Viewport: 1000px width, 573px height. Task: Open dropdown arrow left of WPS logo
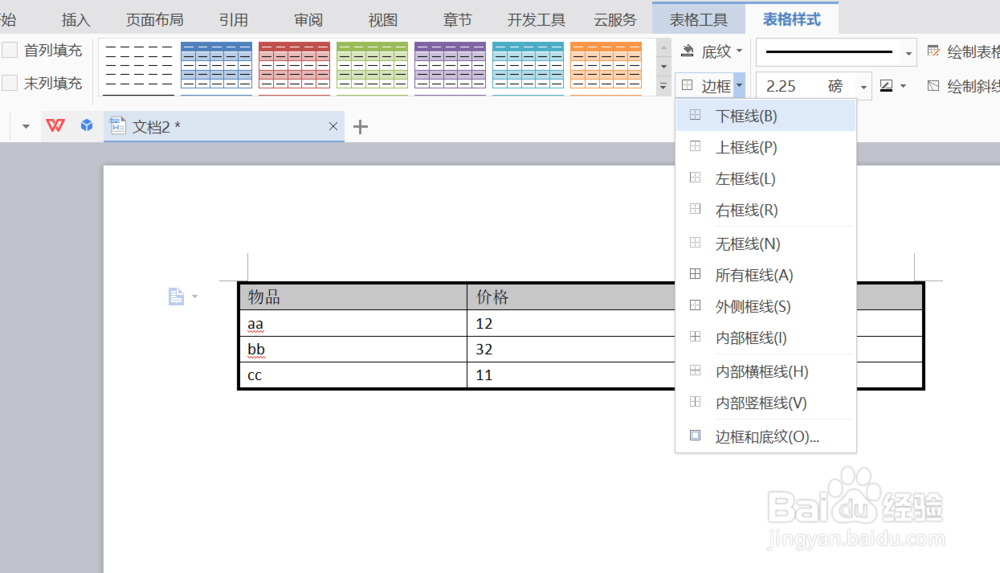(x=26, y=126)
